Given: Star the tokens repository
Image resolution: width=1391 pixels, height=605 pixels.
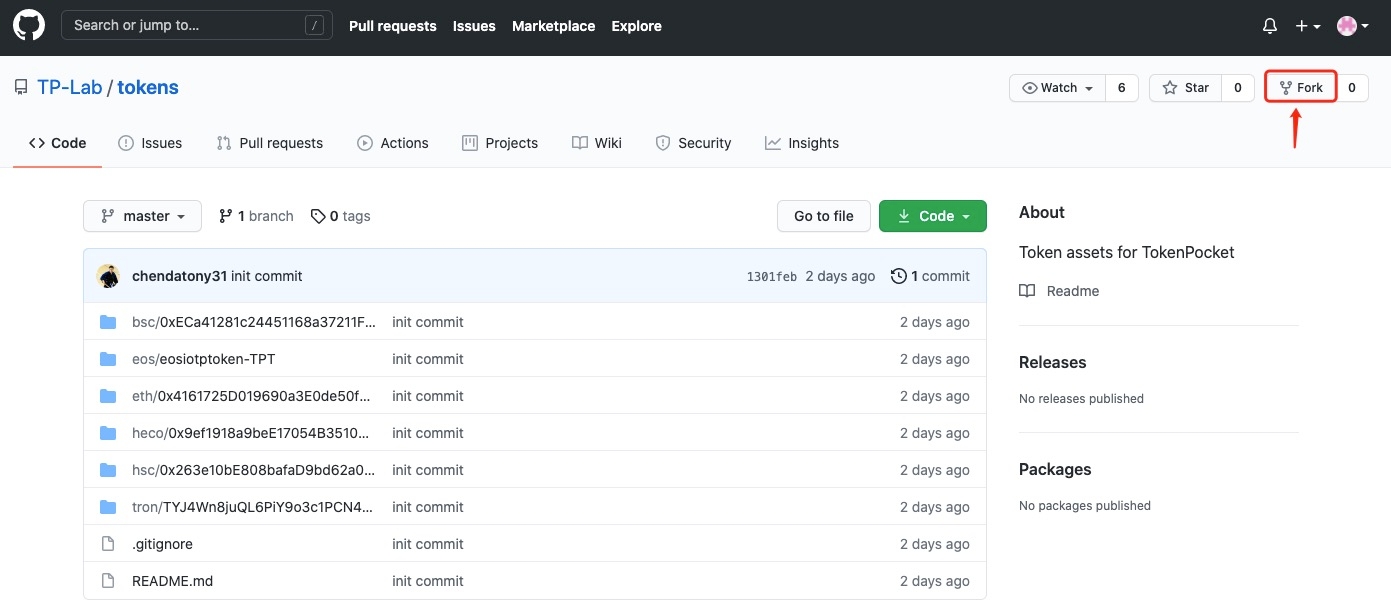Looking at the screenshot, I should [1186, 88].
